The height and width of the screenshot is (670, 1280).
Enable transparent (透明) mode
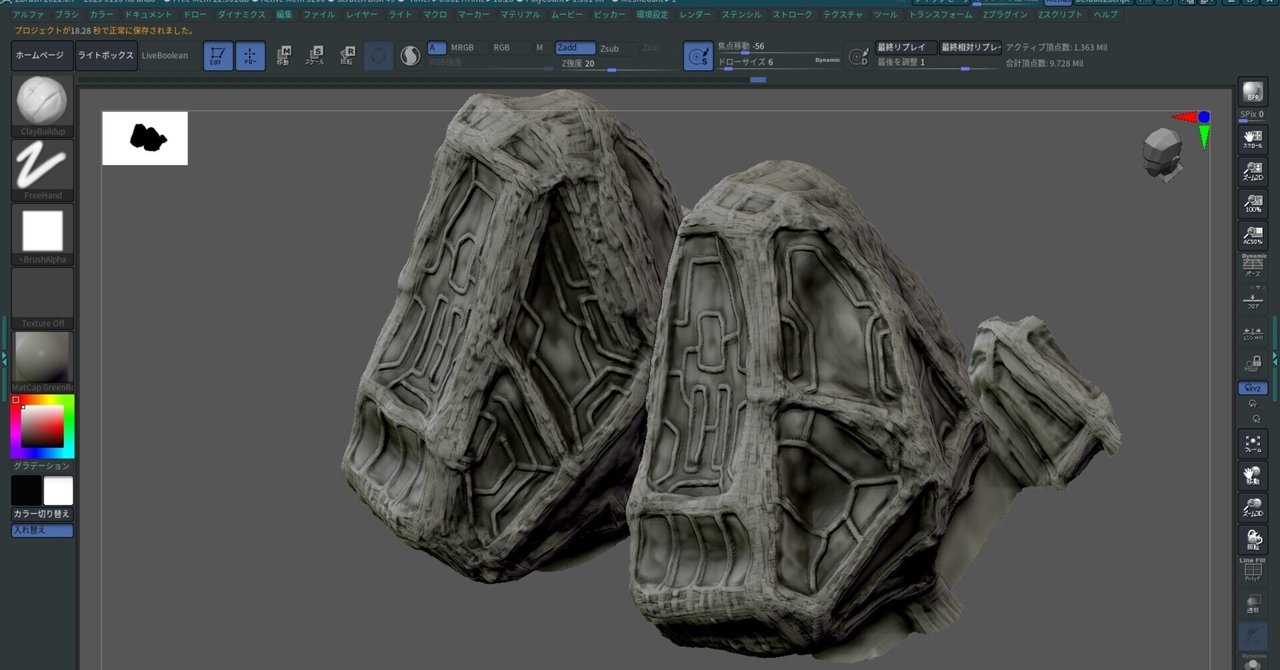tap(1252, 603)
